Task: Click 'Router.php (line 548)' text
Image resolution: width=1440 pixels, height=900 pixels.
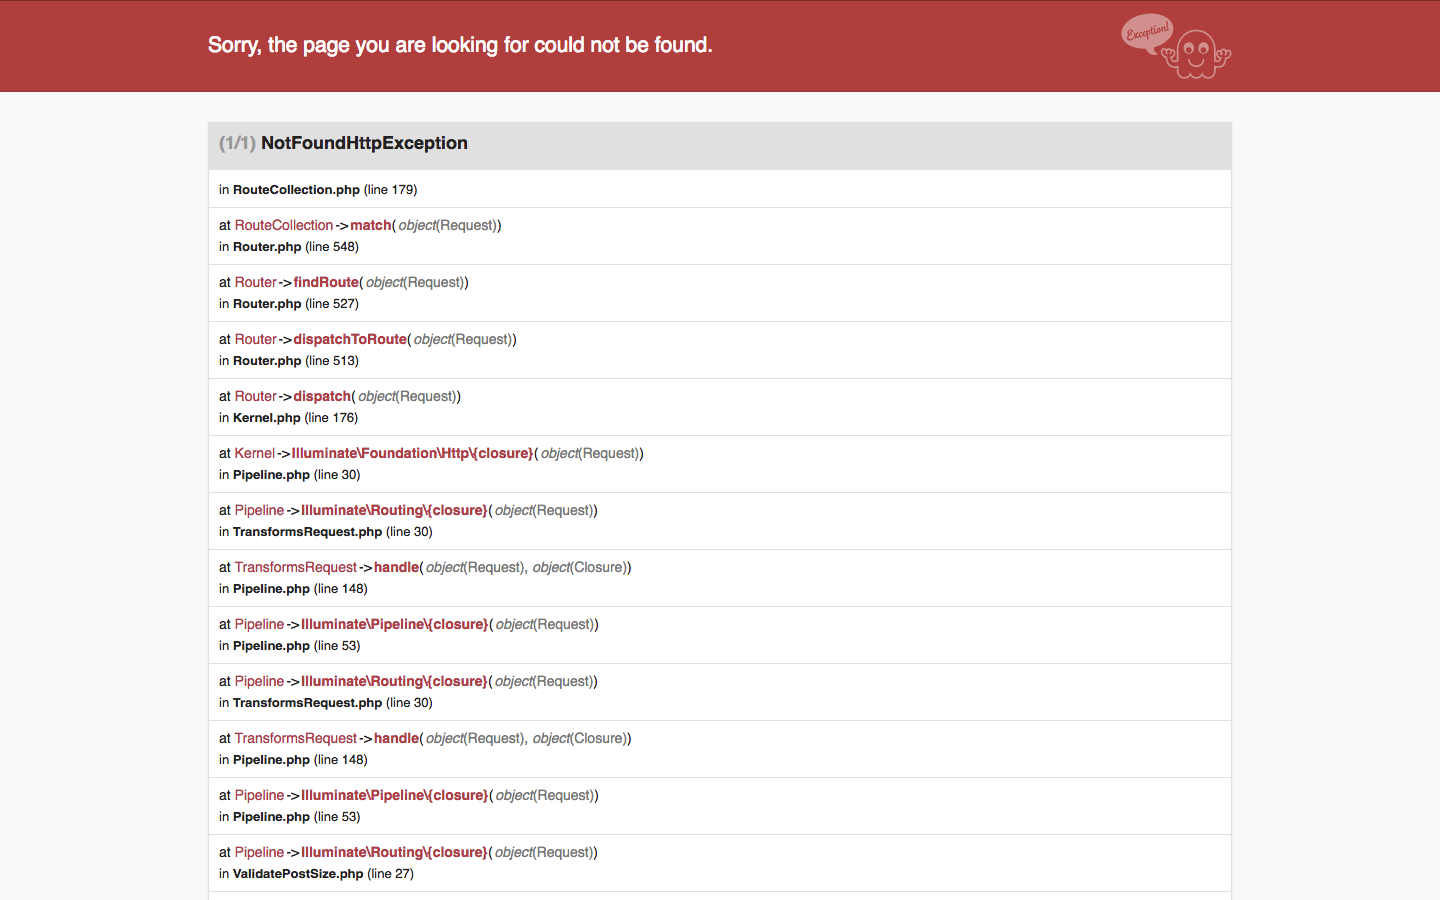Action: point(296,247)
